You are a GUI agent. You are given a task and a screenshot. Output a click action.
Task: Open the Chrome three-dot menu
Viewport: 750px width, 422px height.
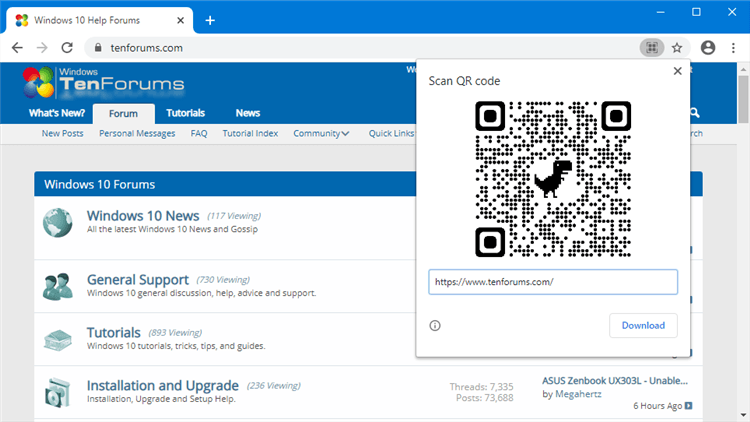[x=733, y=47]
